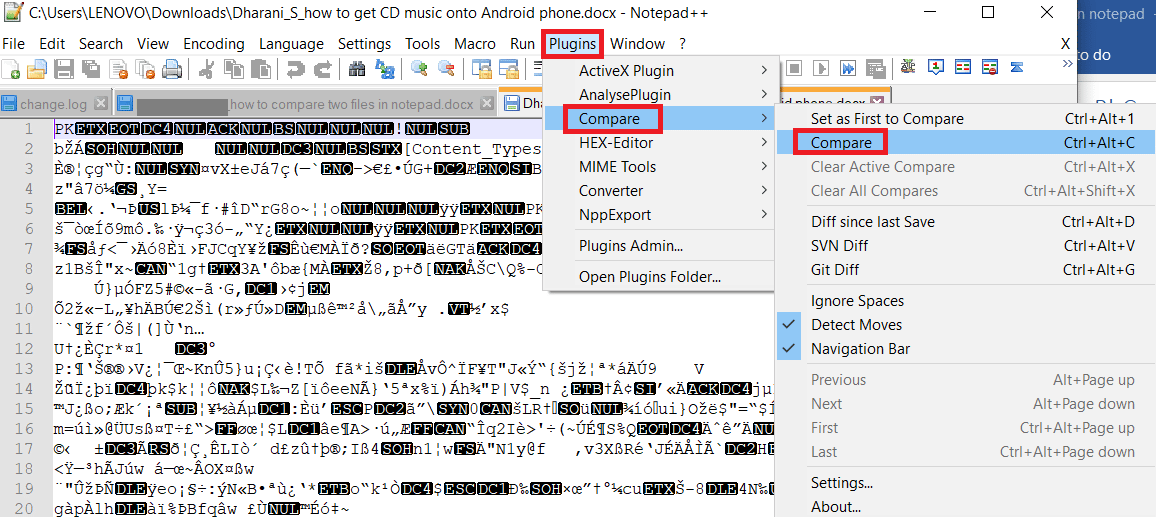Click the Zoom Out magnifier icon

(446, 68)
